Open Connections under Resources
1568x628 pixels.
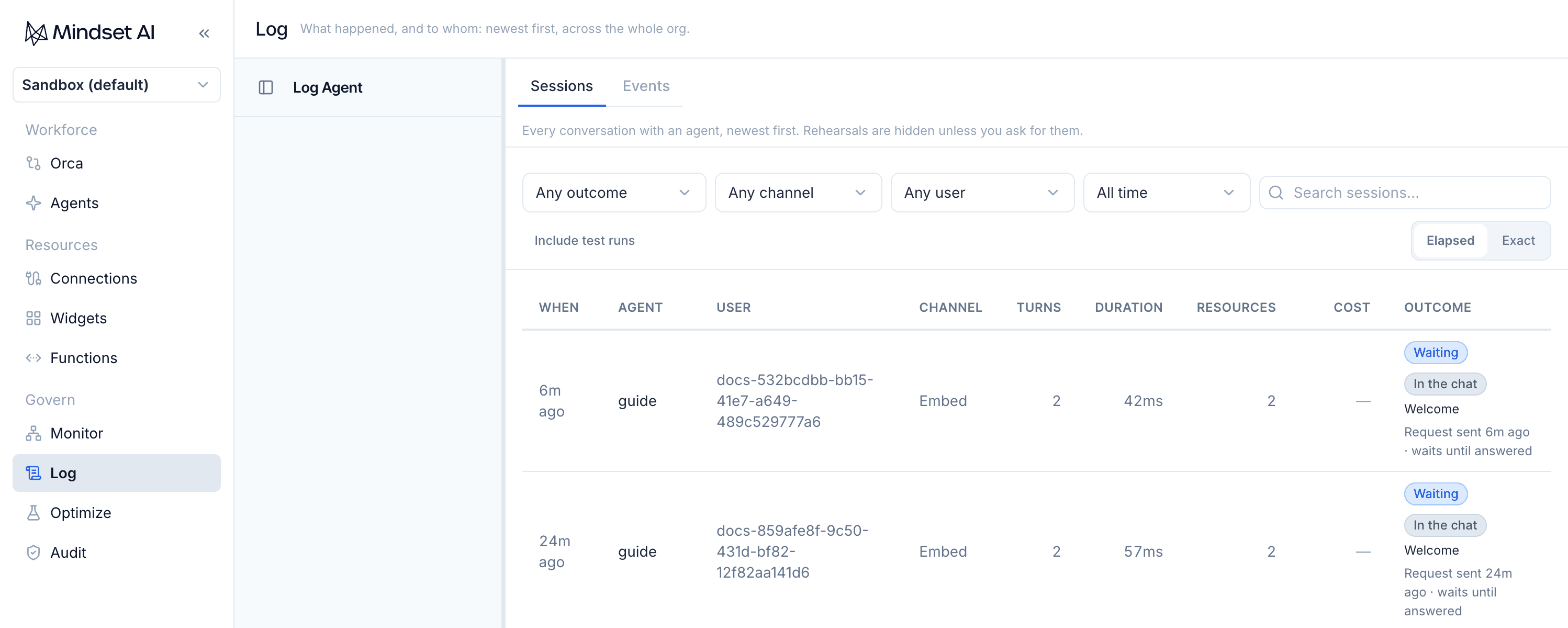117,278
